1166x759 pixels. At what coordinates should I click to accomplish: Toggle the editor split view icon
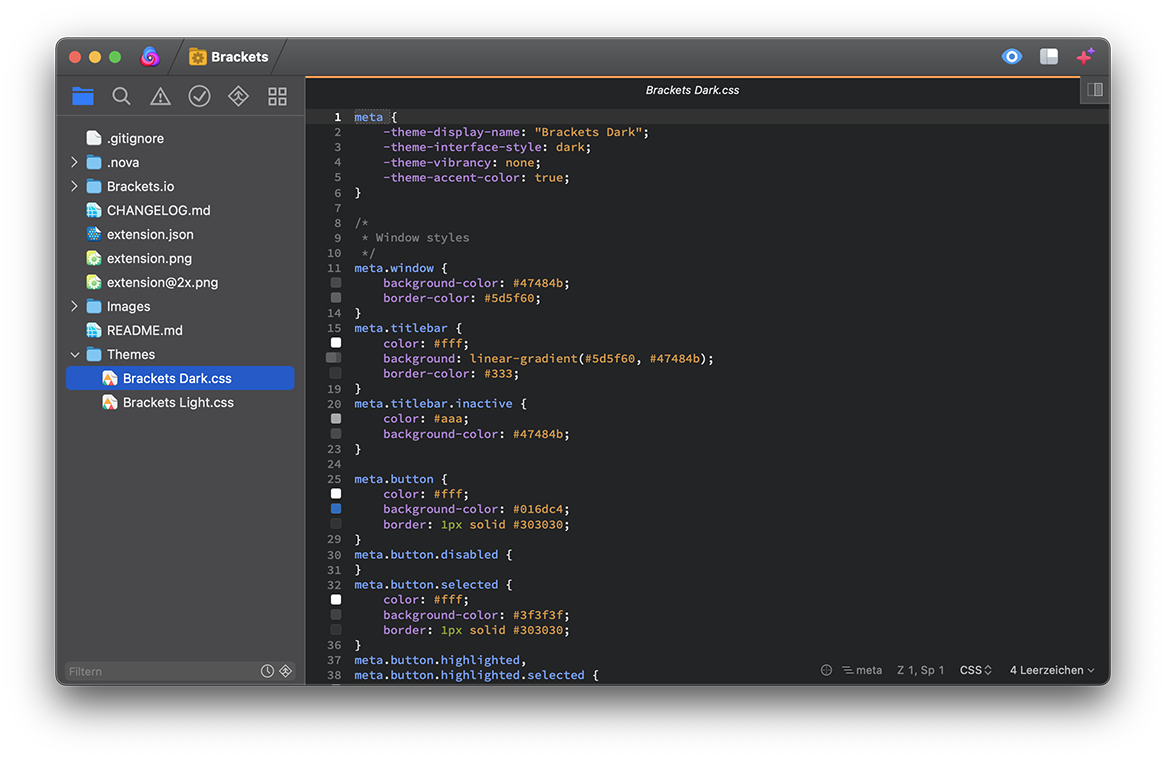tap(1095, 90)
